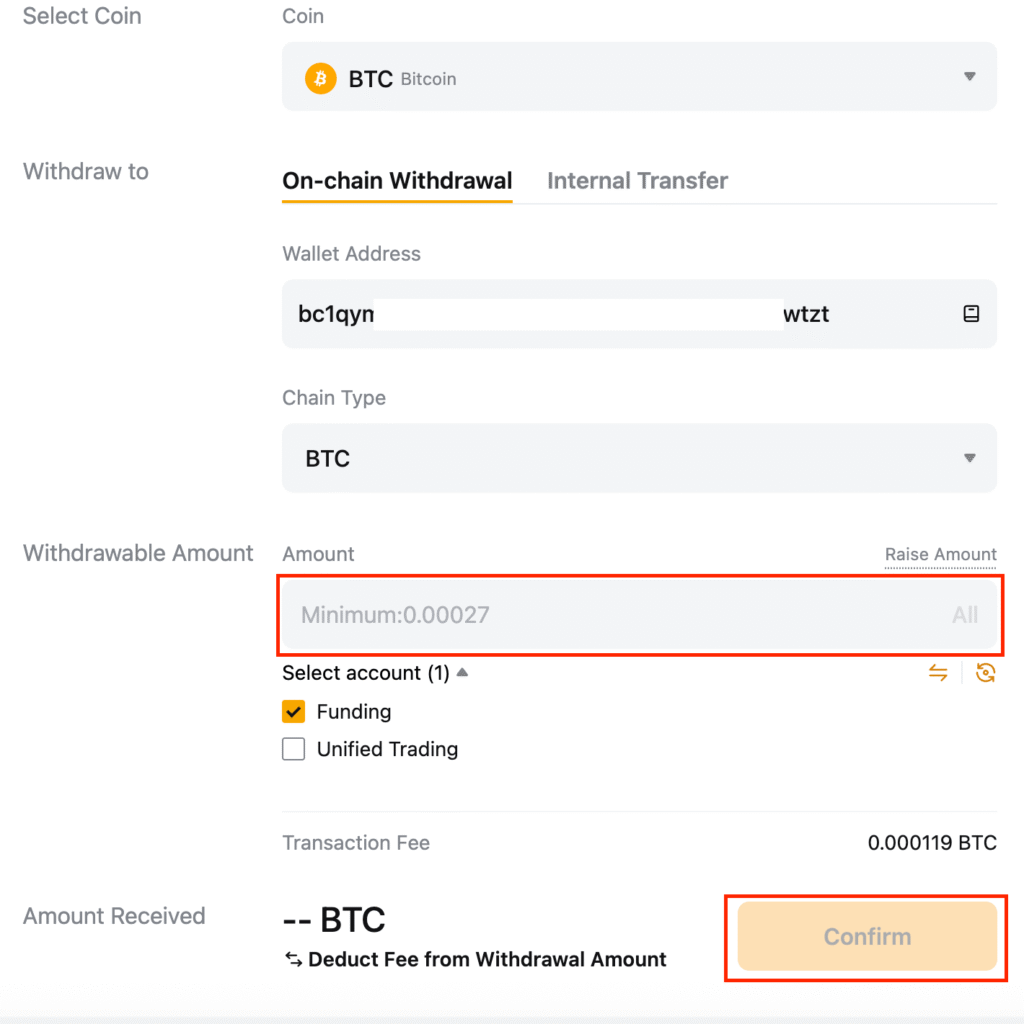The width and height of the screenshot is (1024, 1024).
Task: Click All in the amount field
Action: click(964, 615)
